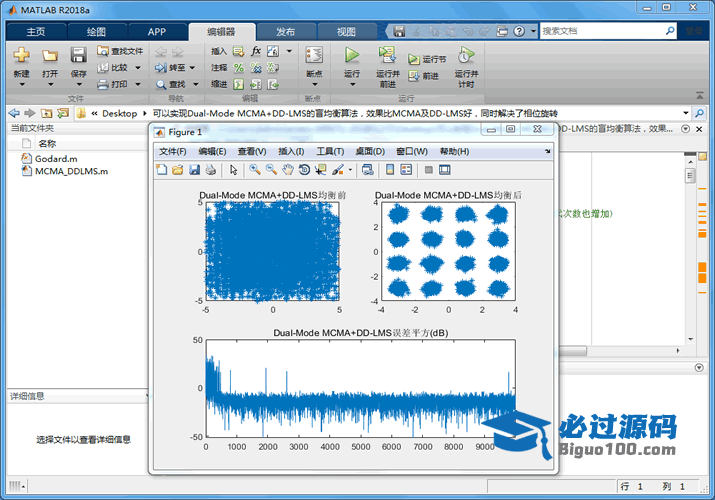Select MCMA_DDLMS.m in the file list
Image resolution: width=715 pixels, height=500 pixels.
tap(70, 171)
